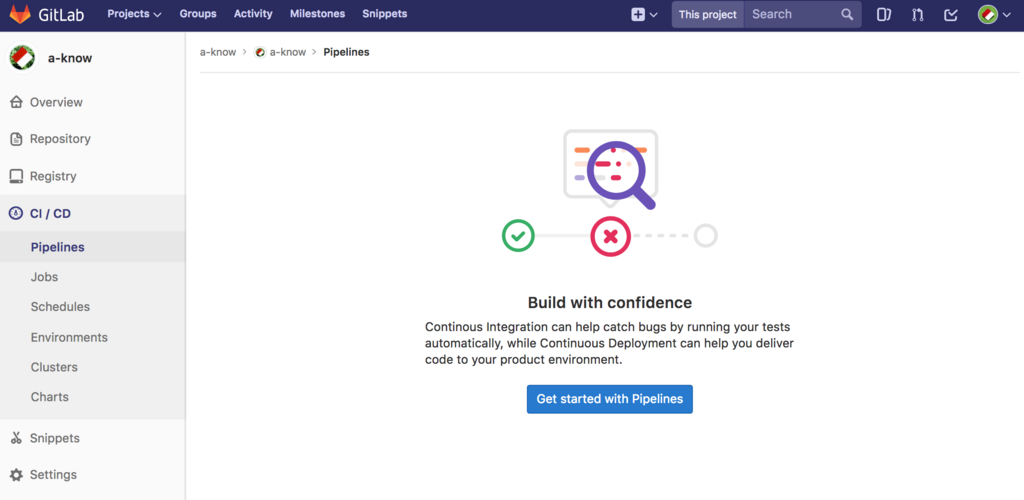1024x500 pixels.
Task: Click first a-know breadcrumb link
Action: [218, 52]
